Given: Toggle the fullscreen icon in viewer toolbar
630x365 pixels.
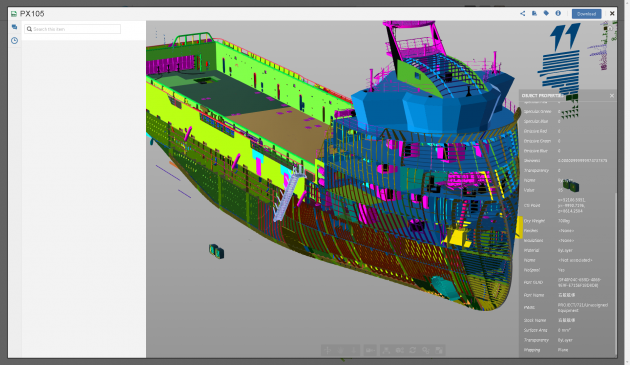Looking at the screenshot, I should pyautogui.click(x=439, y=350).
